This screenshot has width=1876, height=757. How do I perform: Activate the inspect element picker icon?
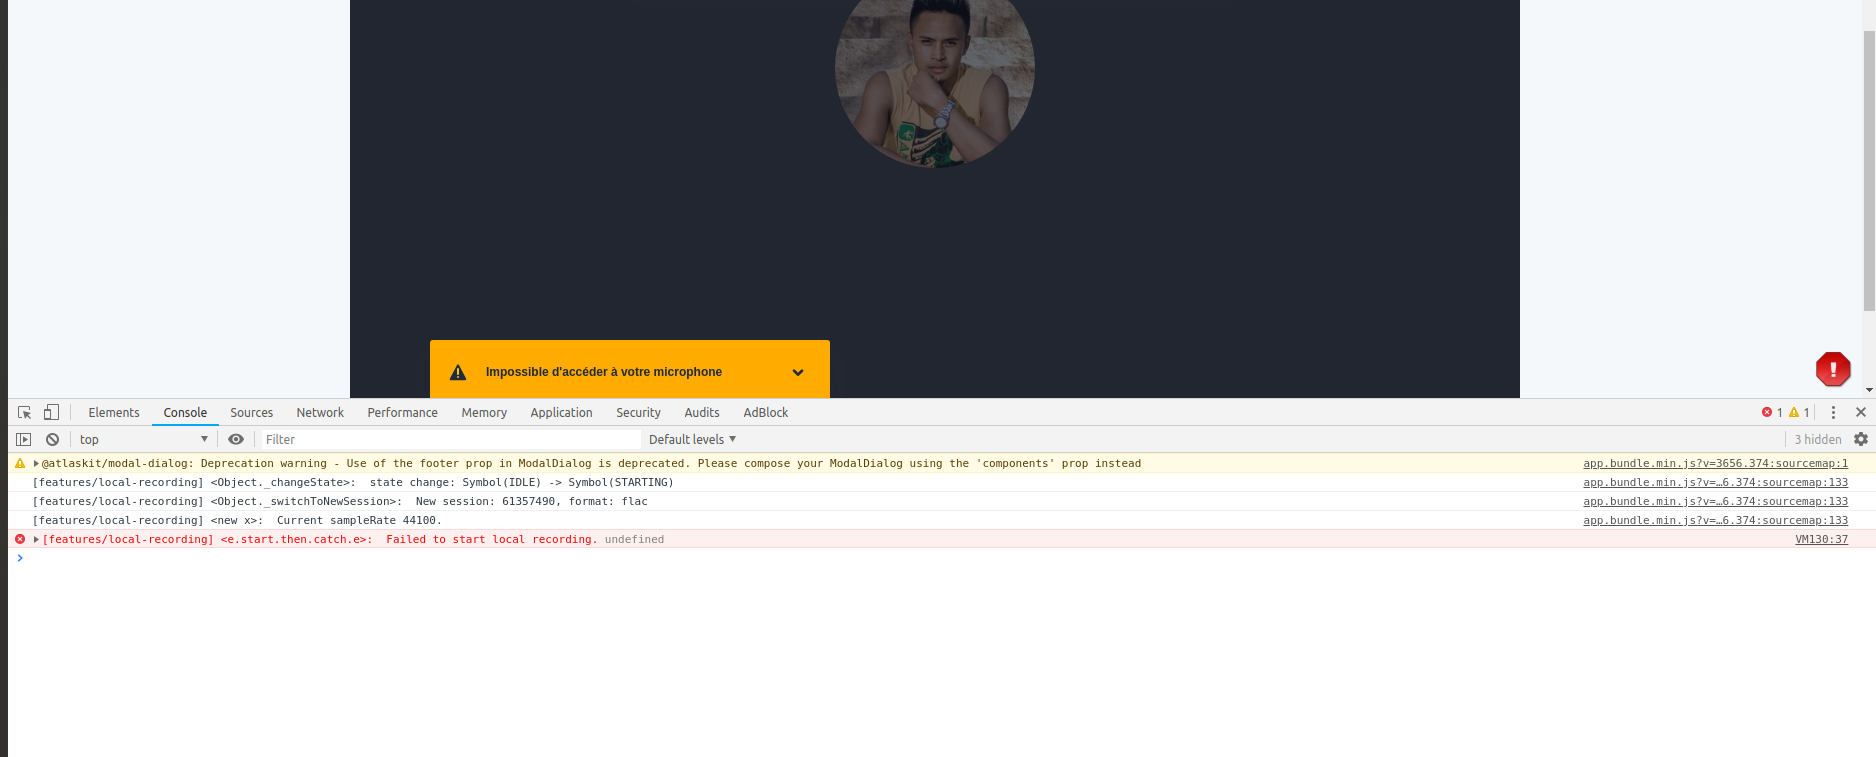click(x=25, y=412)
